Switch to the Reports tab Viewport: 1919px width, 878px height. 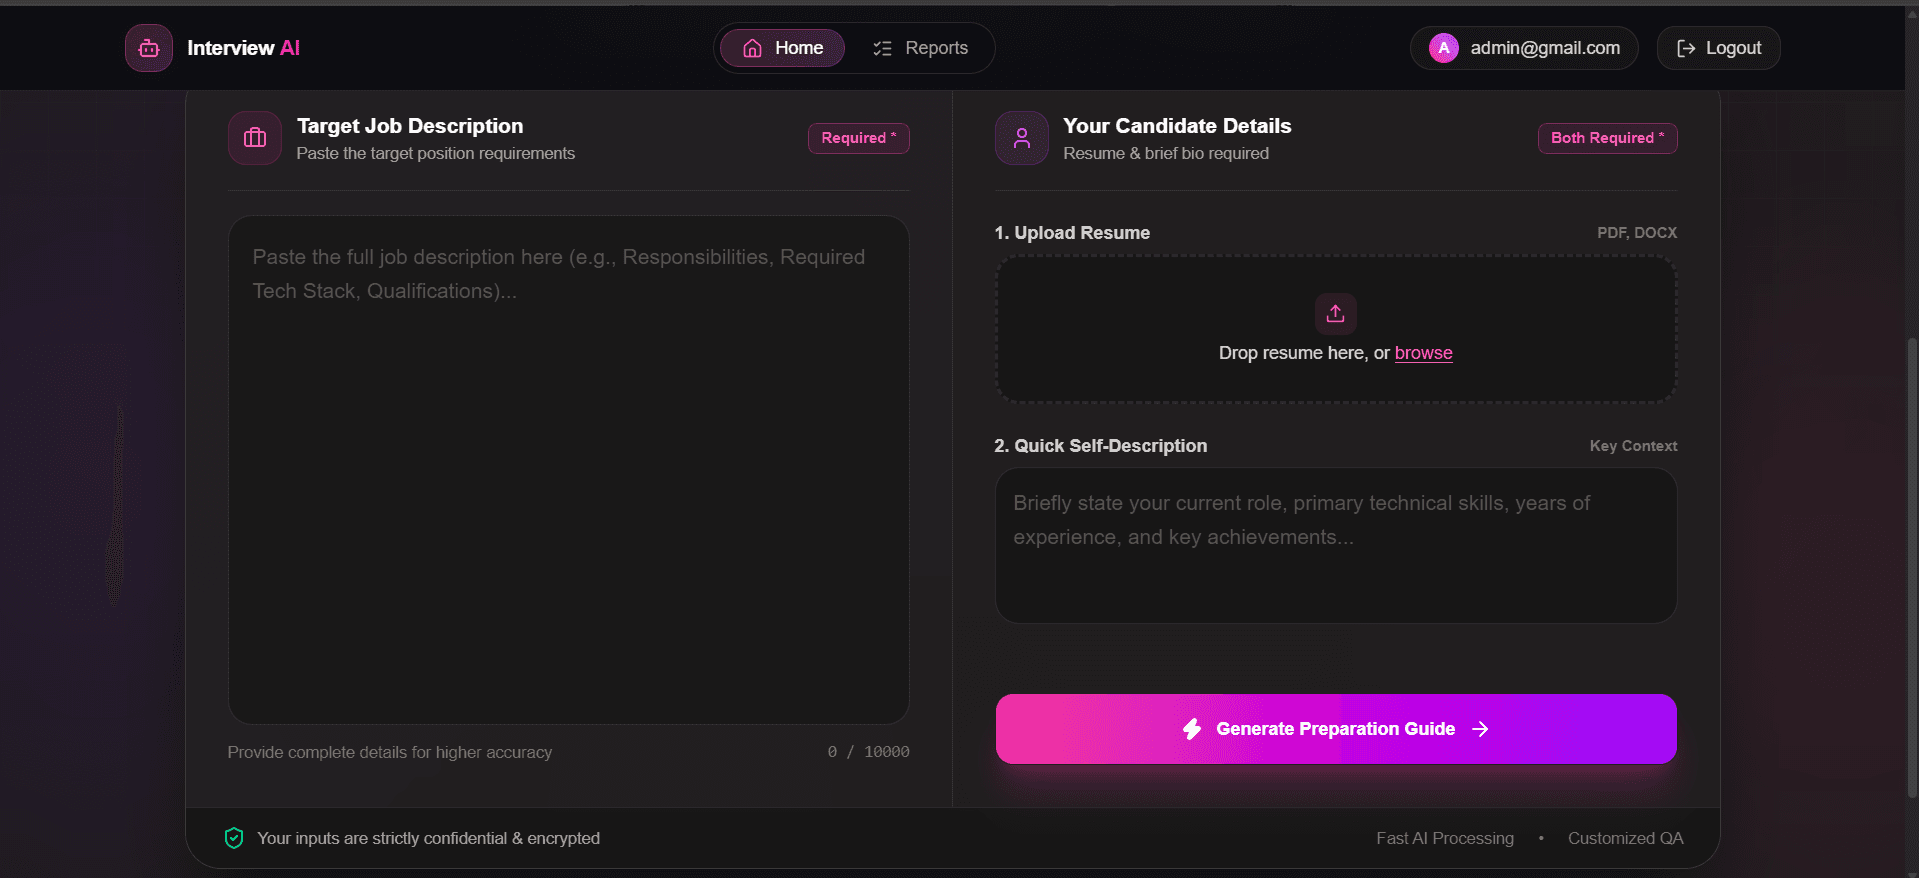(920, 48)
